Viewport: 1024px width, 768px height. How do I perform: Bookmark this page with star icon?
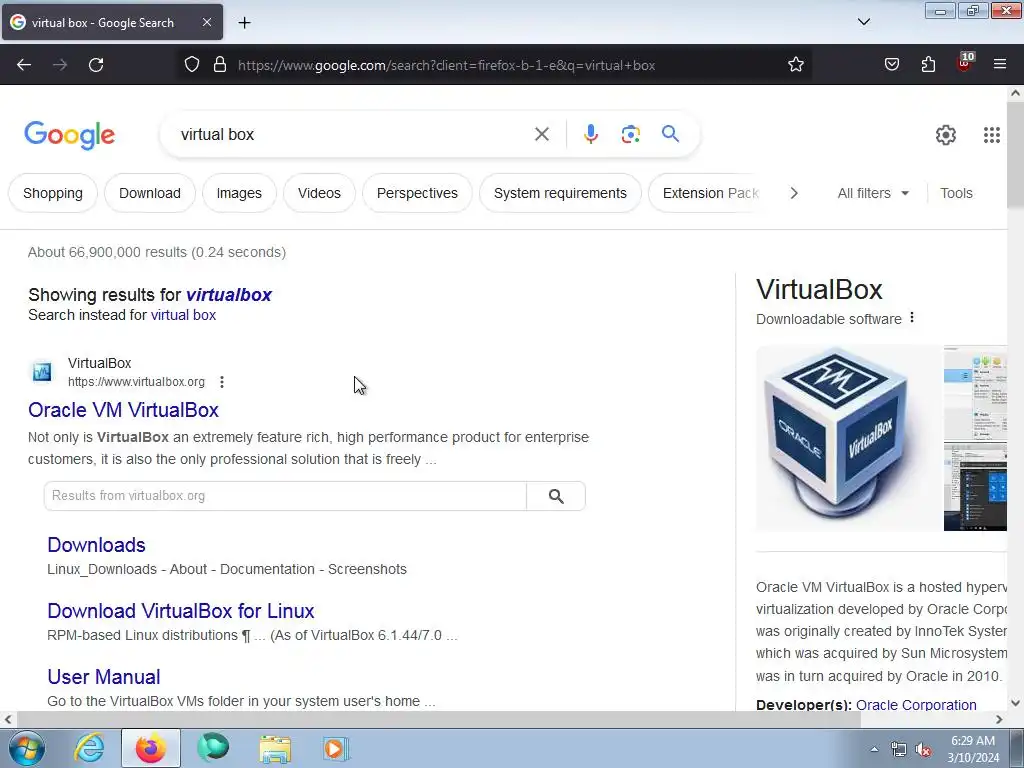[x=795, y=64]
